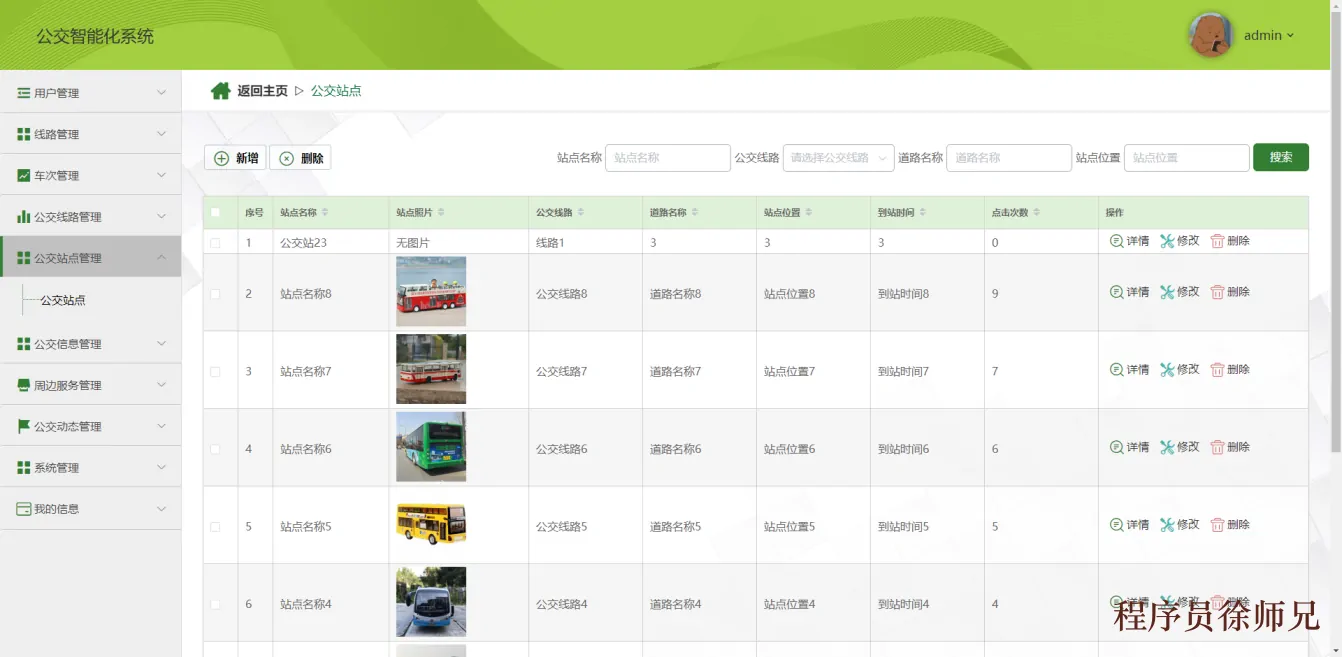Open the 公交线路 select dropdown
Image resolution: width=1342 pixels, height=657 pixels.
pyautogui.click(x=838, y=158)
